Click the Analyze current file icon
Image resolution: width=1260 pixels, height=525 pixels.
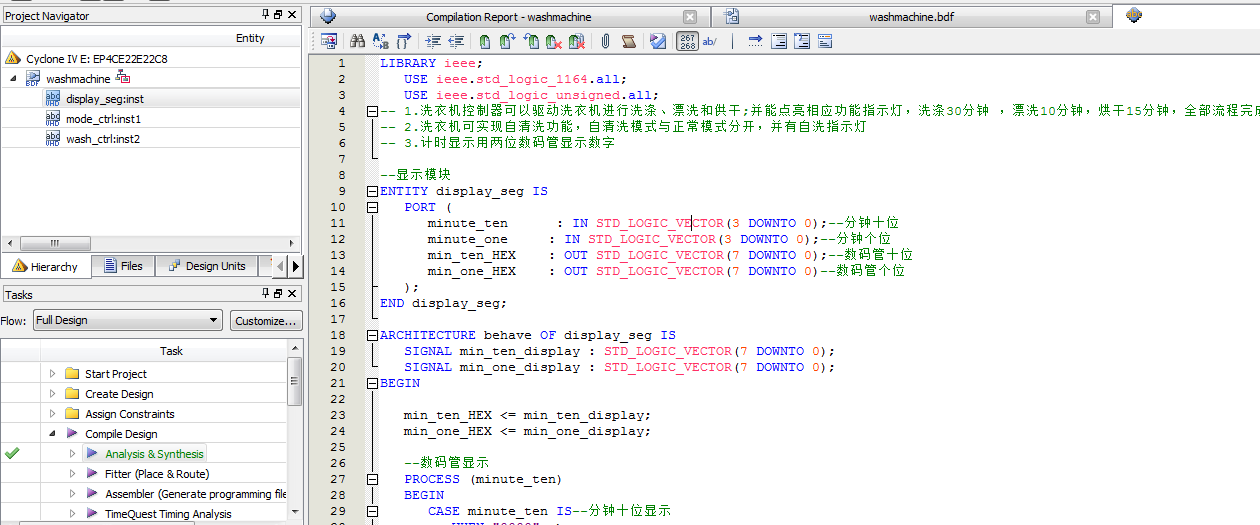[x=657, y=41]
